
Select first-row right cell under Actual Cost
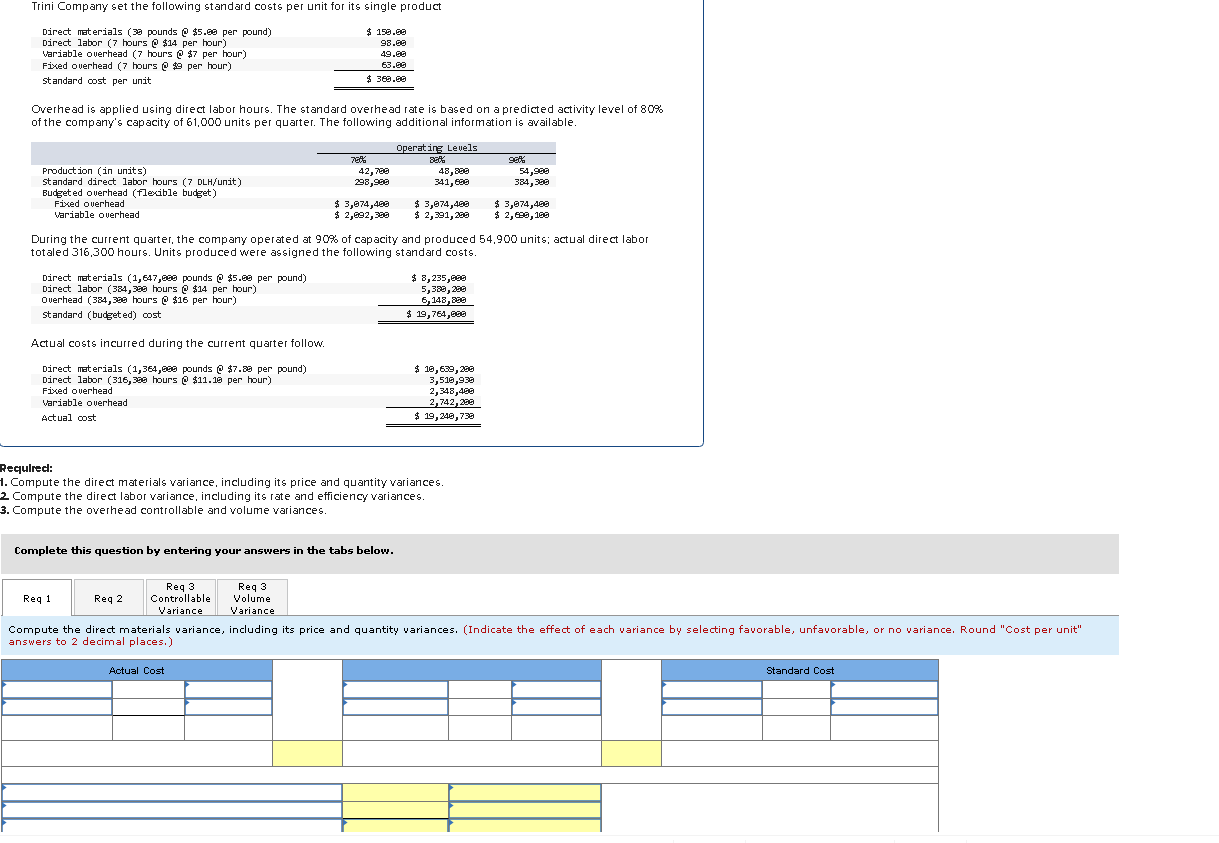click(x=228, y=690)
